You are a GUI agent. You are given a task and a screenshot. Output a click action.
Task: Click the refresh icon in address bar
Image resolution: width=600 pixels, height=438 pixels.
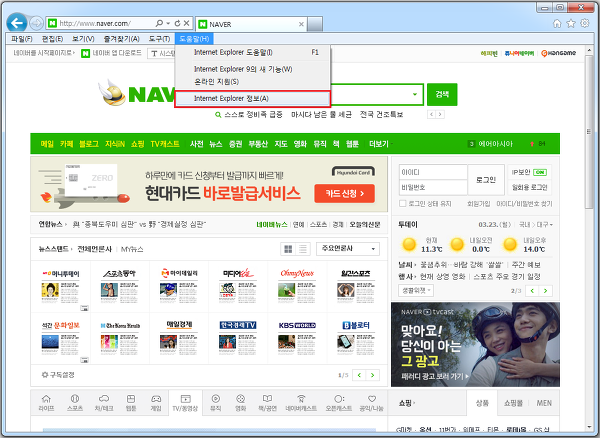pos(178,23)
